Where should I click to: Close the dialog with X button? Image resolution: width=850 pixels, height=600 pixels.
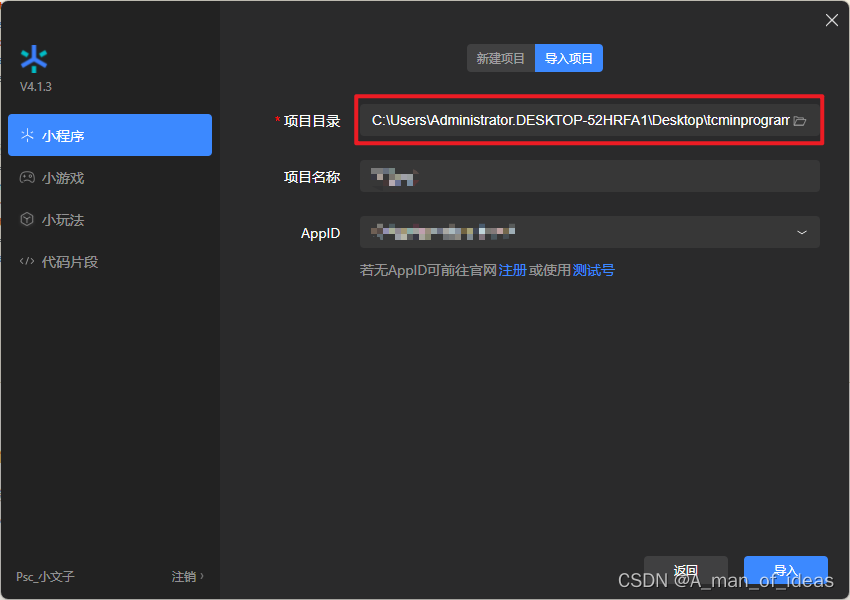point(832,21)
